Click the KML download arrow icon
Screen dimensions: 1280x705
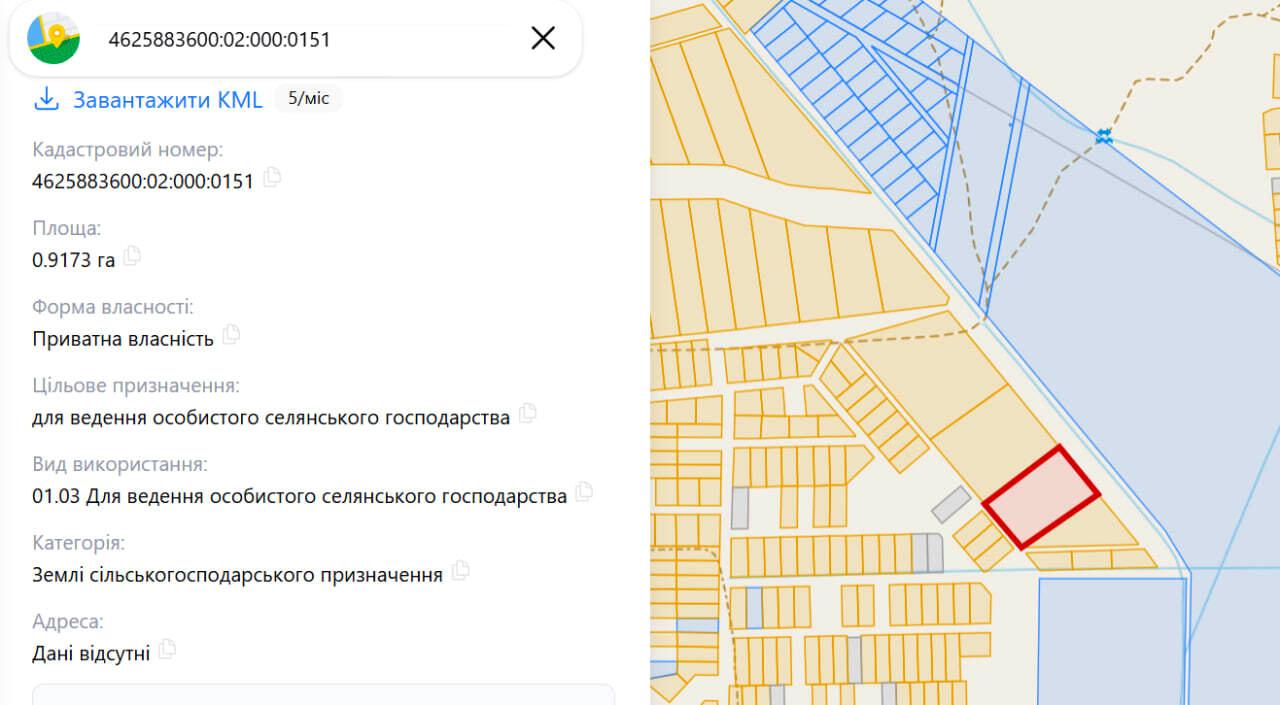(46, 99)
